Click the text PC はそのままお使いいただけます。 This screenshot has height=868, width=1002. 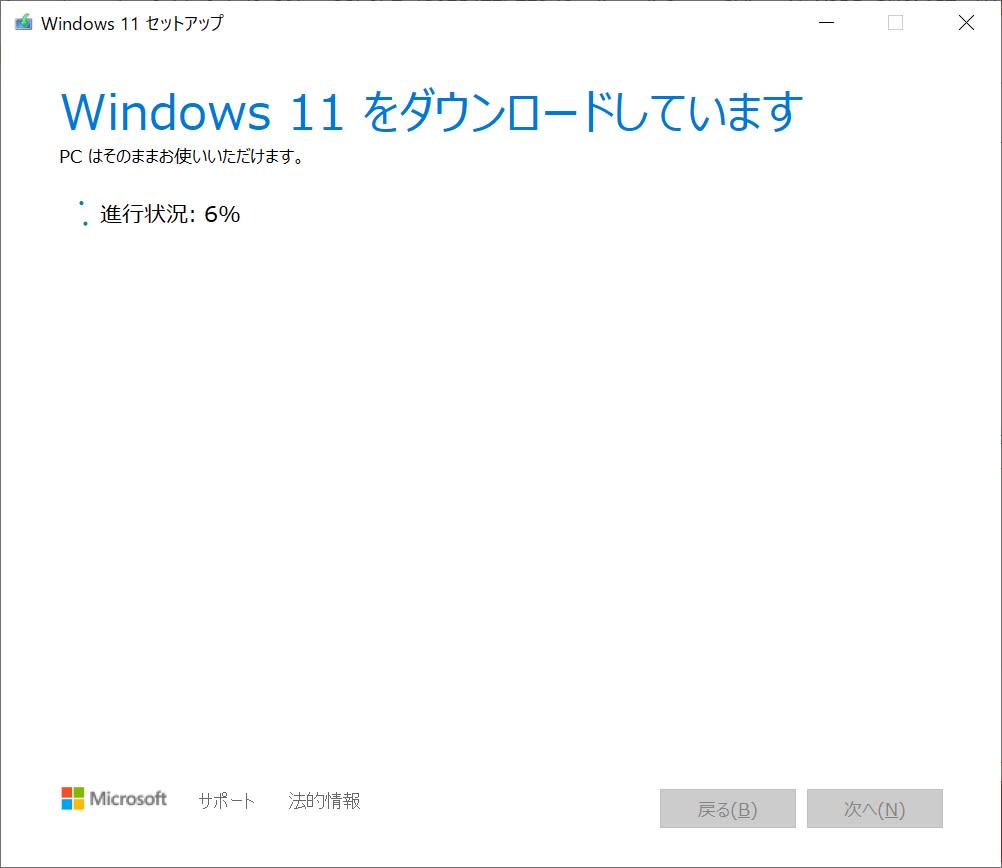pyautogui.click(x=181, y=157)
